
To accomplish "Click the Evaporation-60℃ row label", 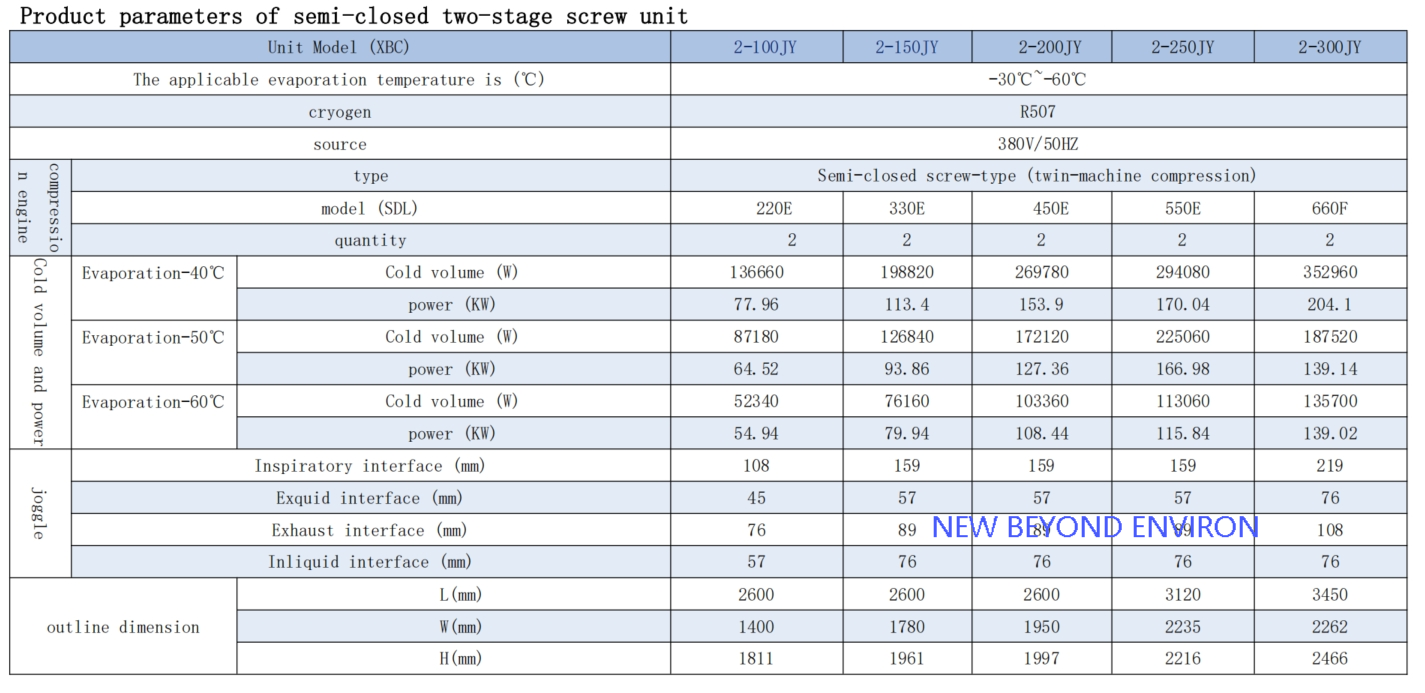I will (153, 402).
